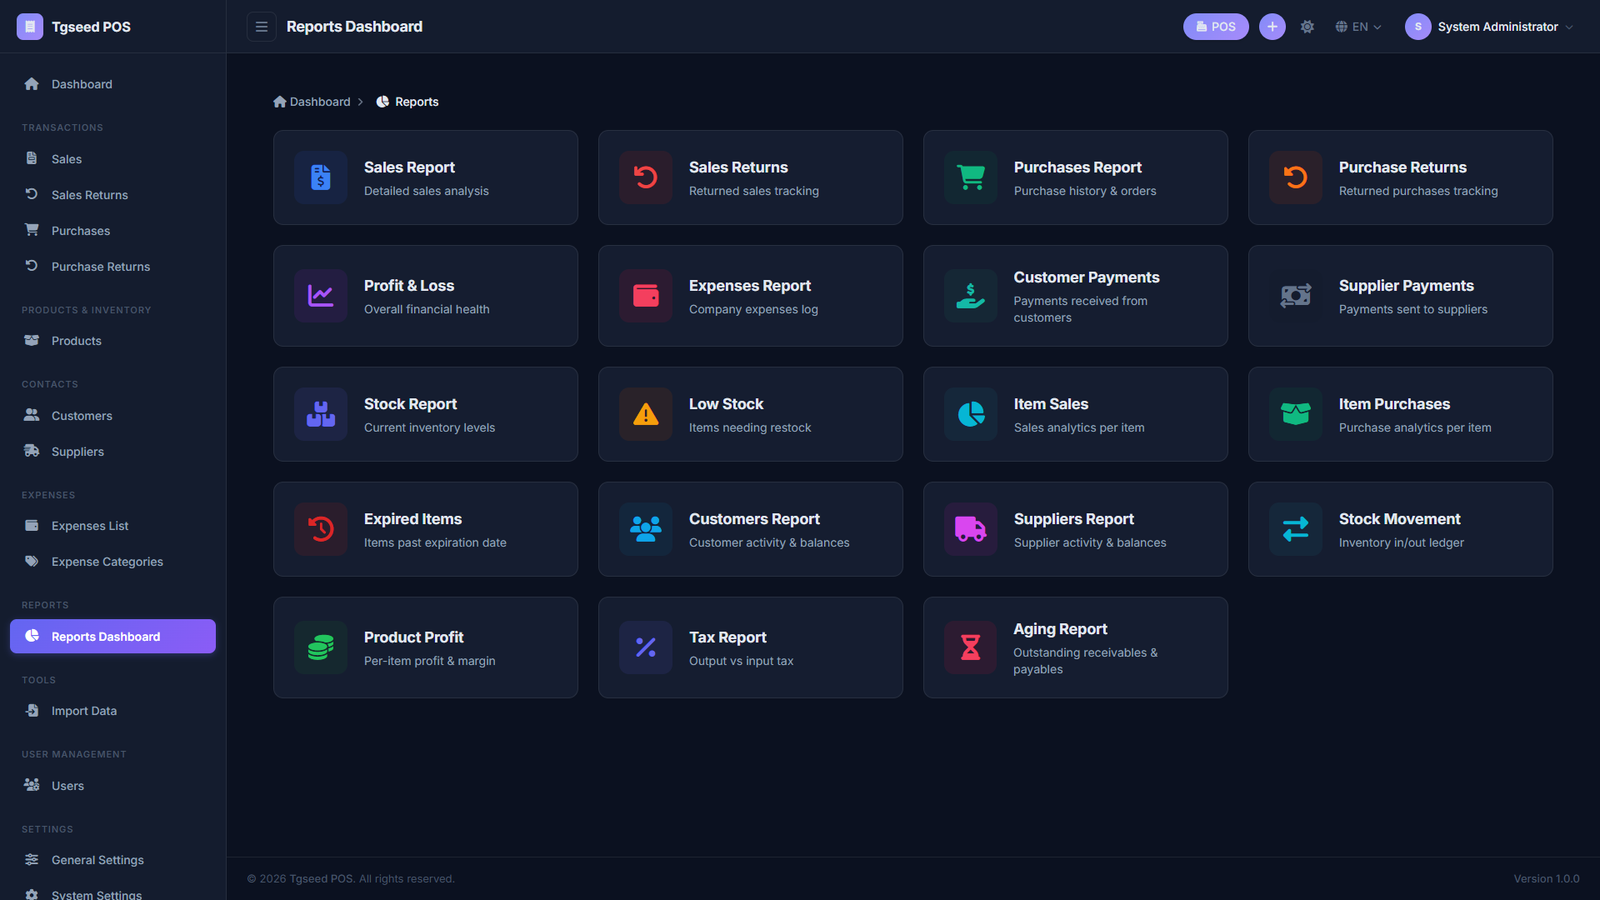1600x900 pixels.
Task: Click the Item Sales pie chart icon
Action: (971, 414)
